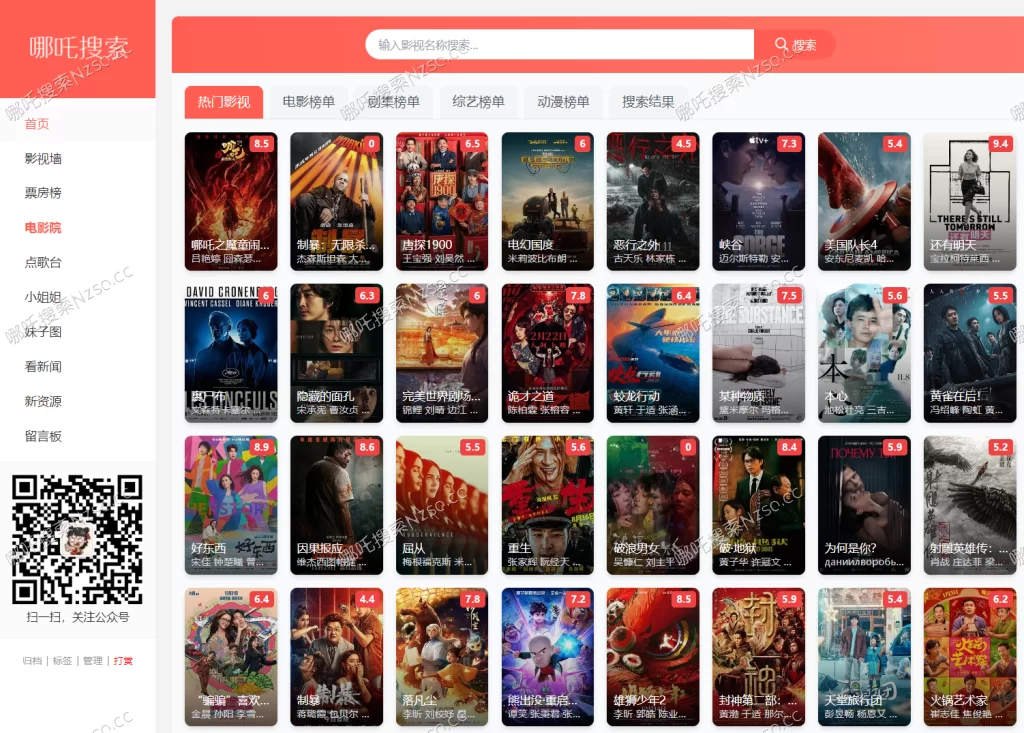Click the QR code image
Screen dimensions: 1024x733
click(x=77, y=539)
